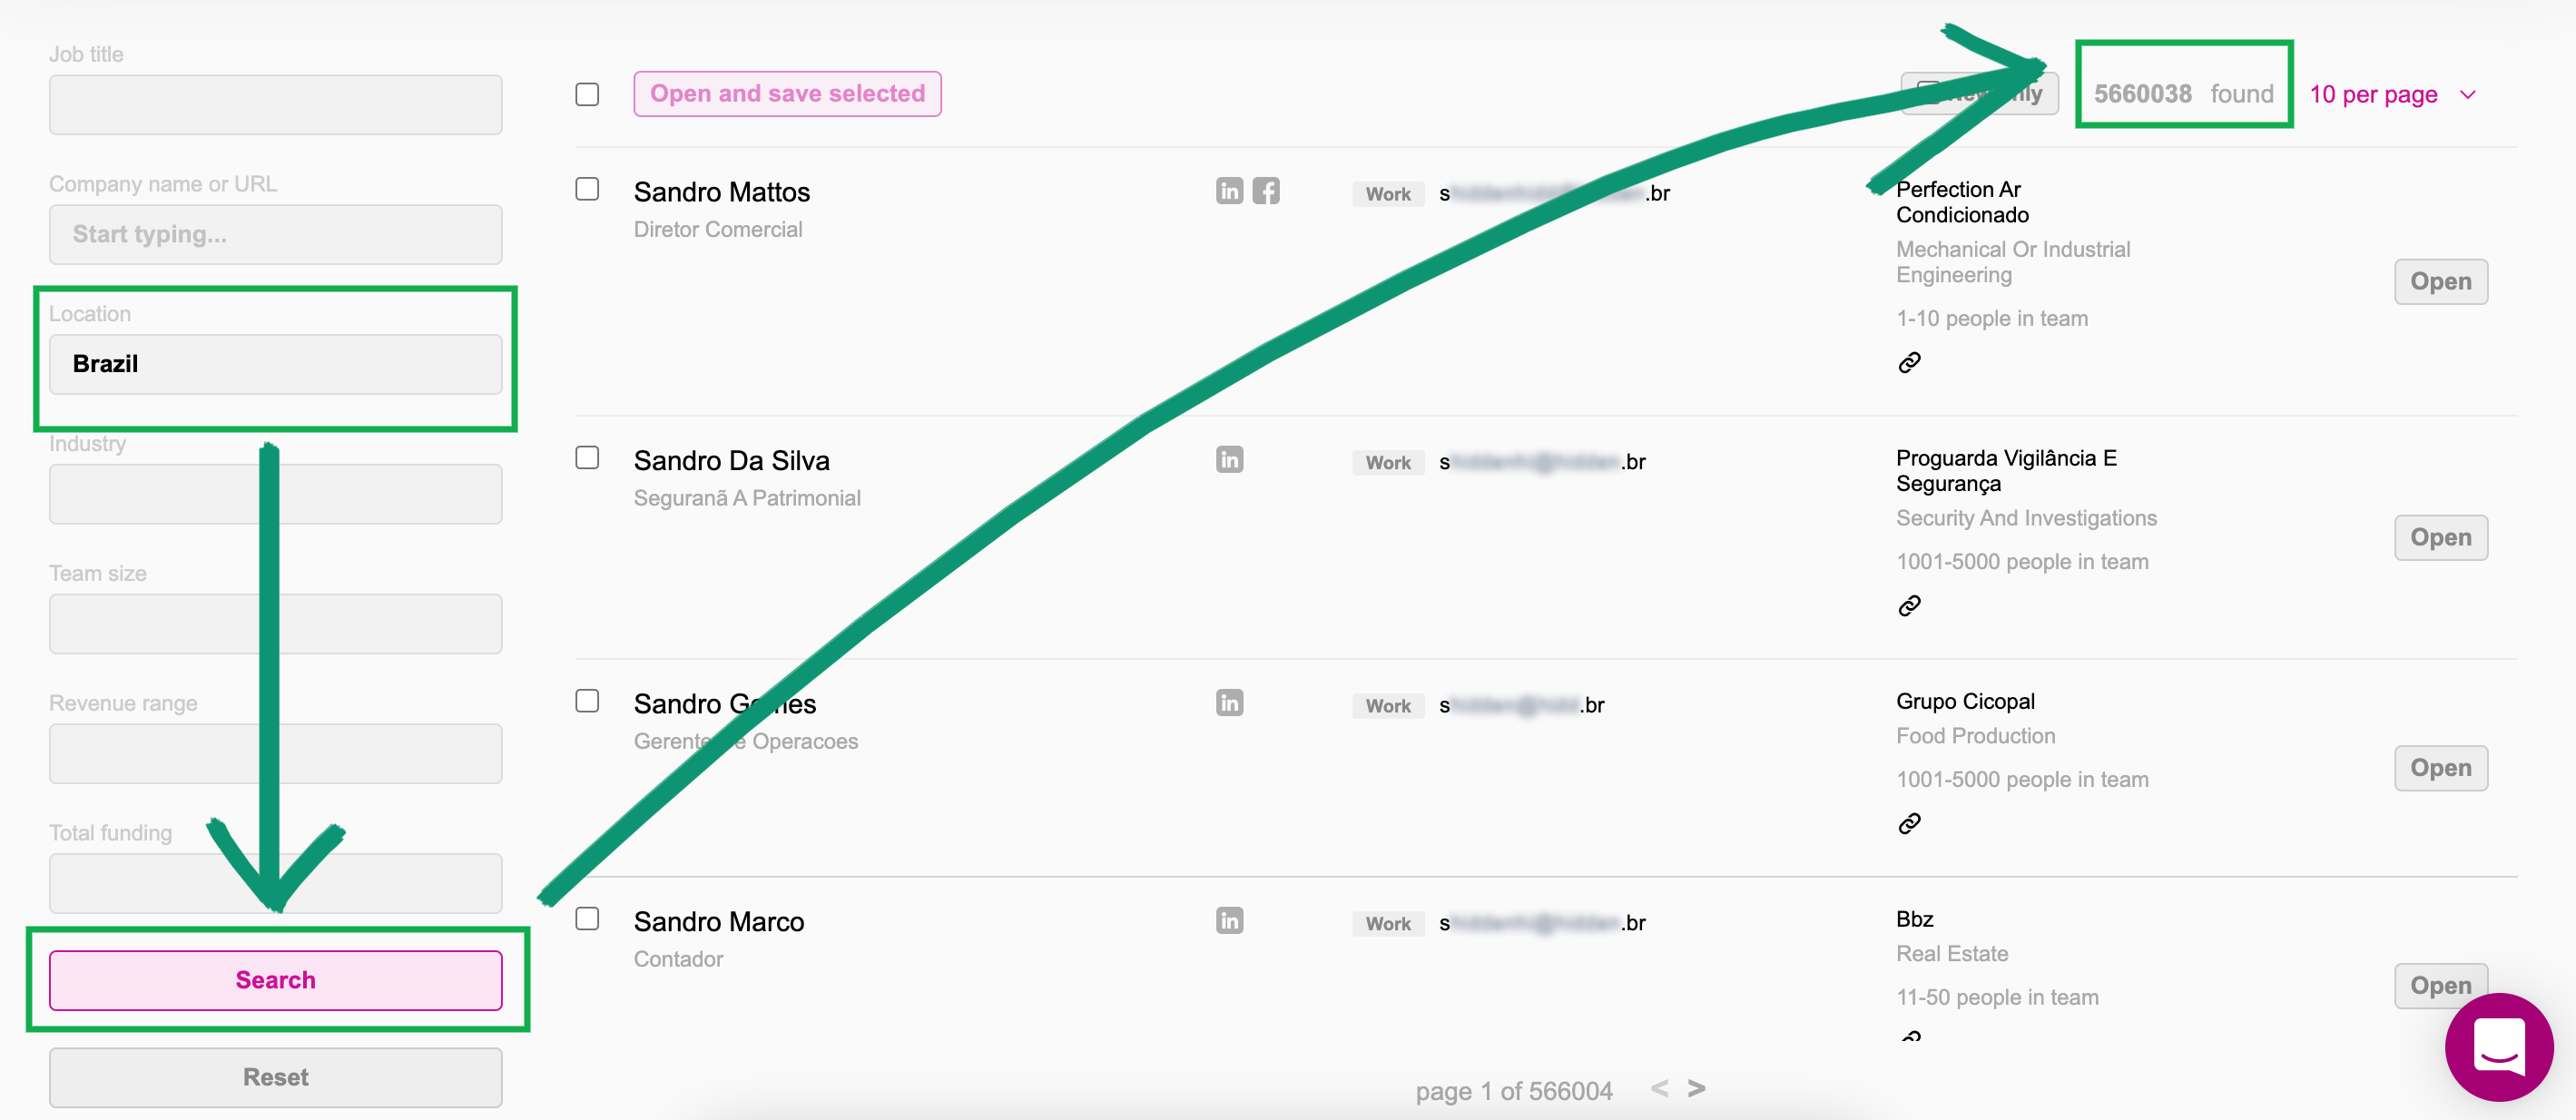Open Sandro Da Silva LinkedIn icon
The width and height of the screenshot is (2576, 1120).
coord(1229,460)
